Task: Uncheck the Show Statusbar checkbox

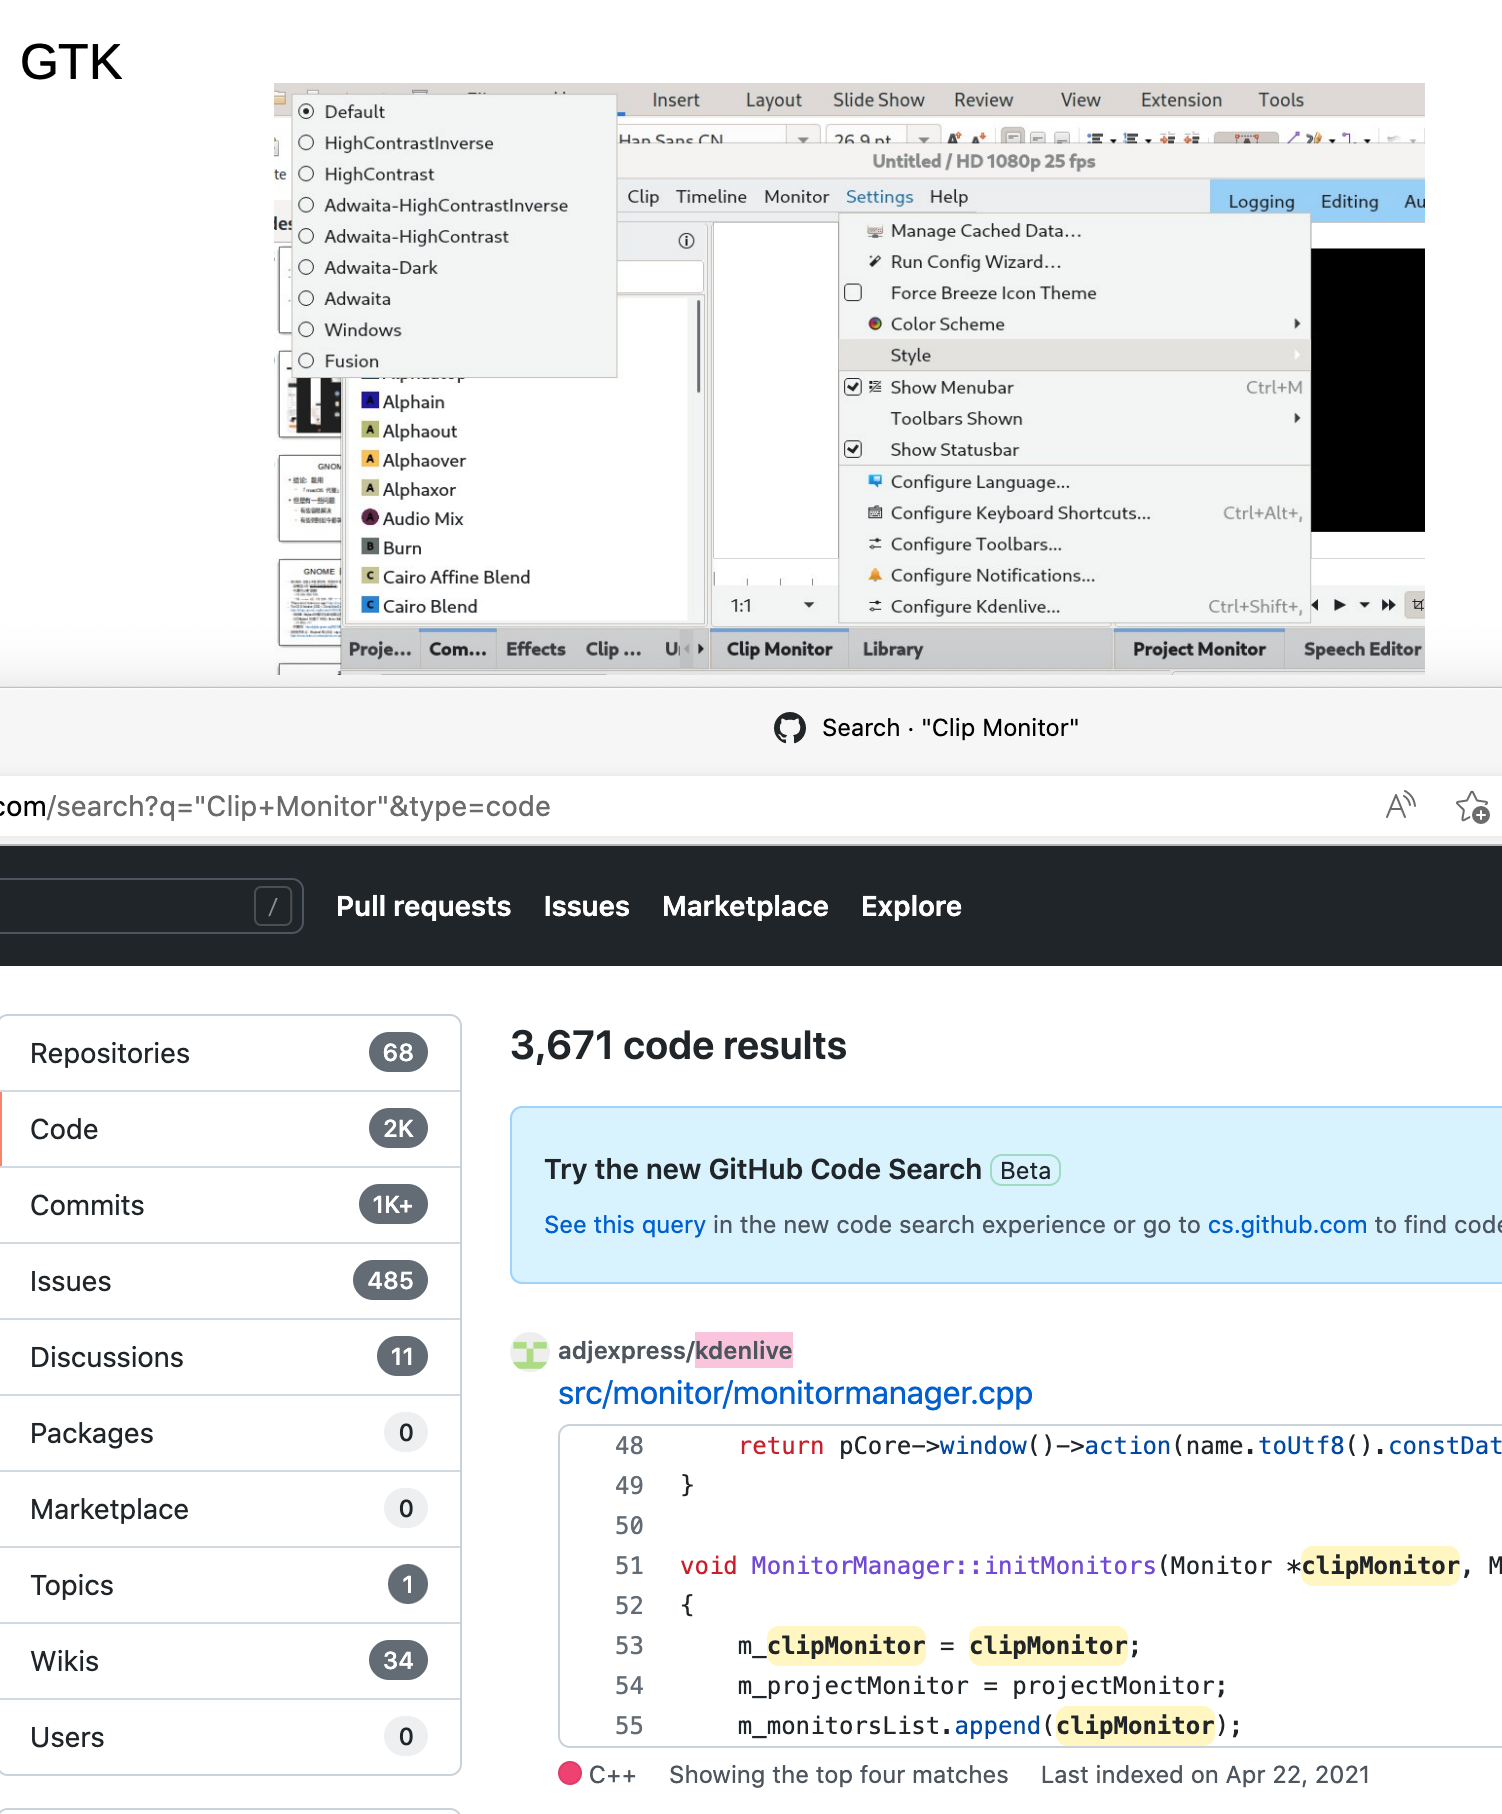Action: click(x=853, y=449)
